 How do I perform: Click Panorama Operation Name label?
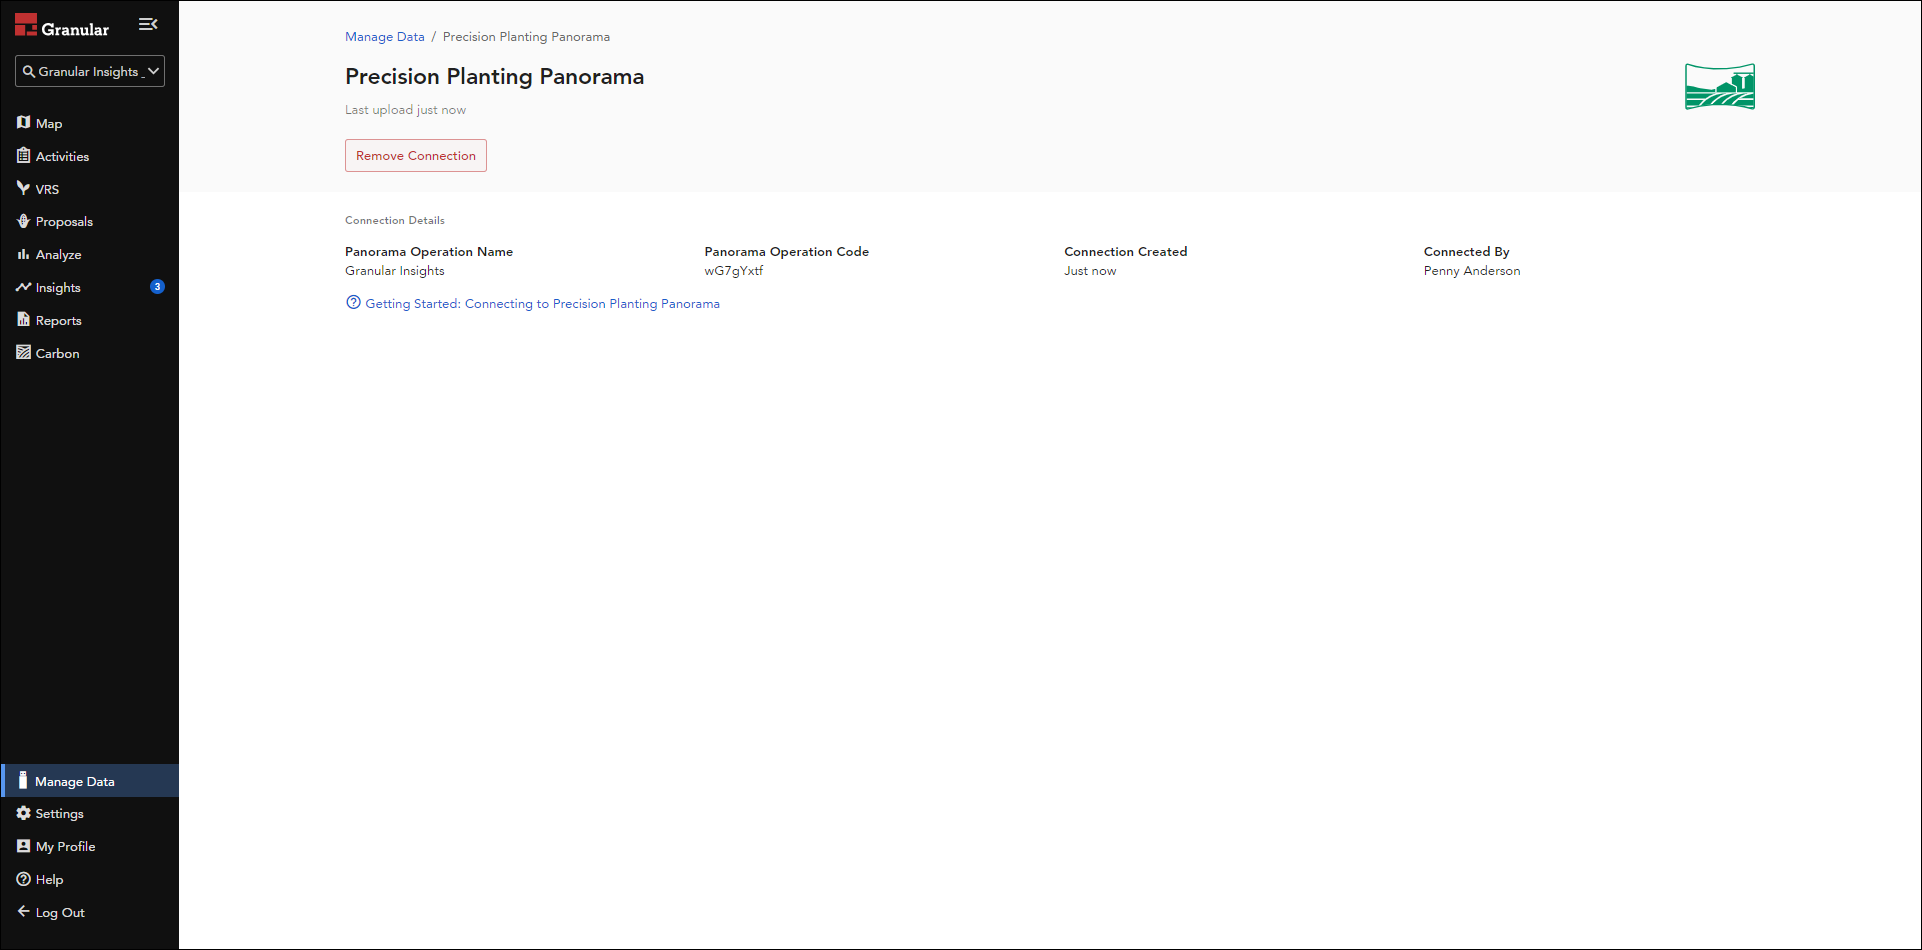(x=429, y=252)
